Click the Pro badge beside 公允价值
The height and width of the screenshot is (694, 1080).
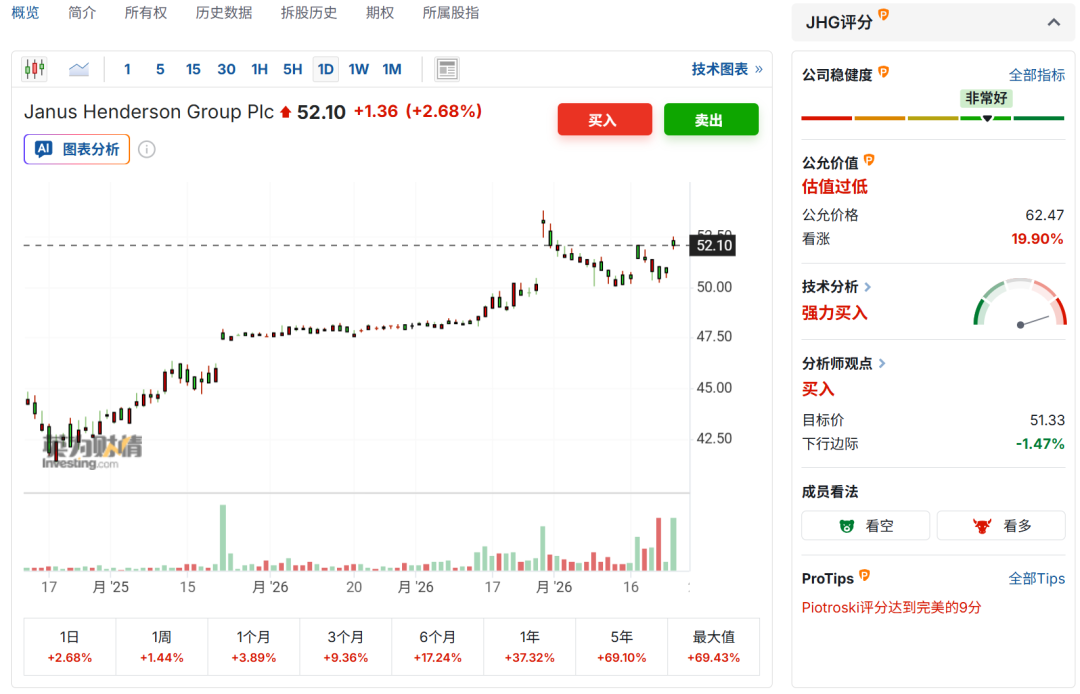click(x=869, y=160)
